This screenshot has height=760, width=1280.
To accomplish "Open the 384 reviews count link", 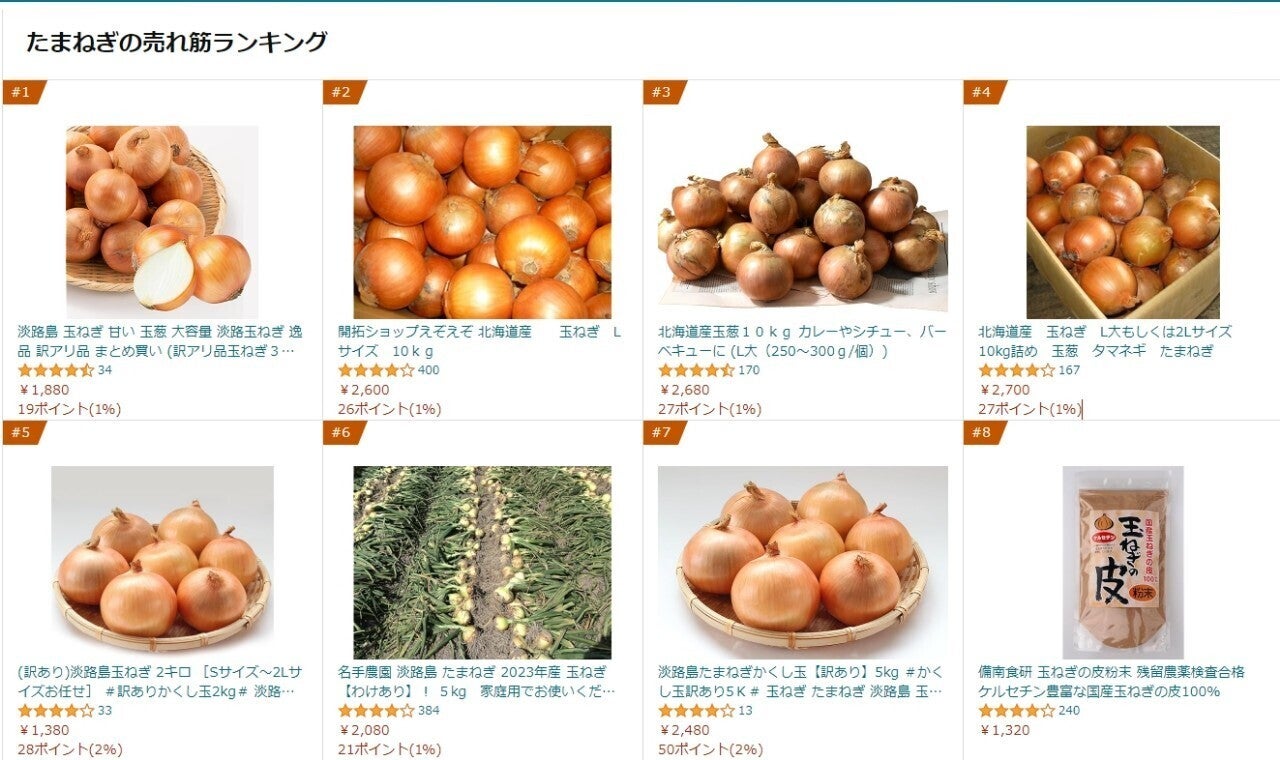I will point(428,711).
